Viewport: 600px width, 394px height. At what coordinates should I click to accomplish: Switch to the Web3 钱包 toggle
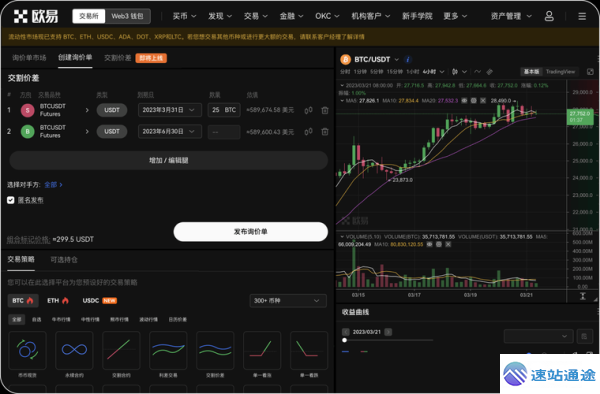point(127,16)
